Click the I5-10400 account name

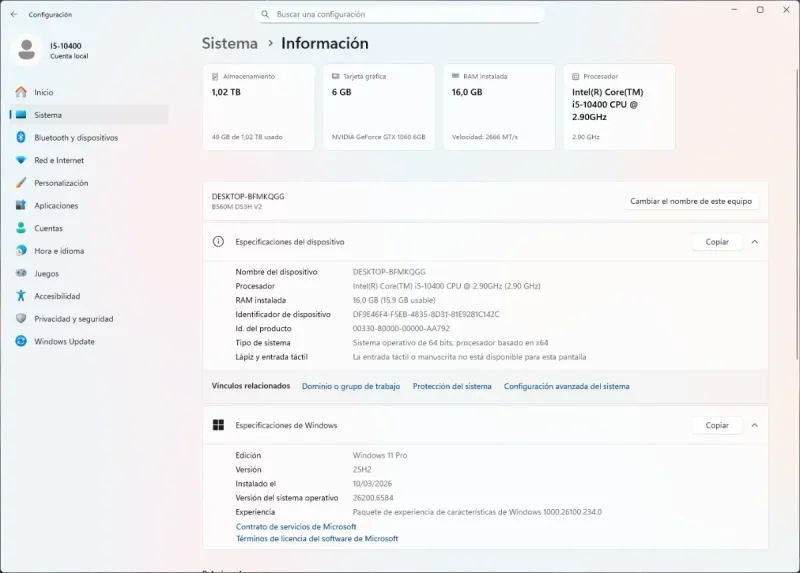point(66,46)
